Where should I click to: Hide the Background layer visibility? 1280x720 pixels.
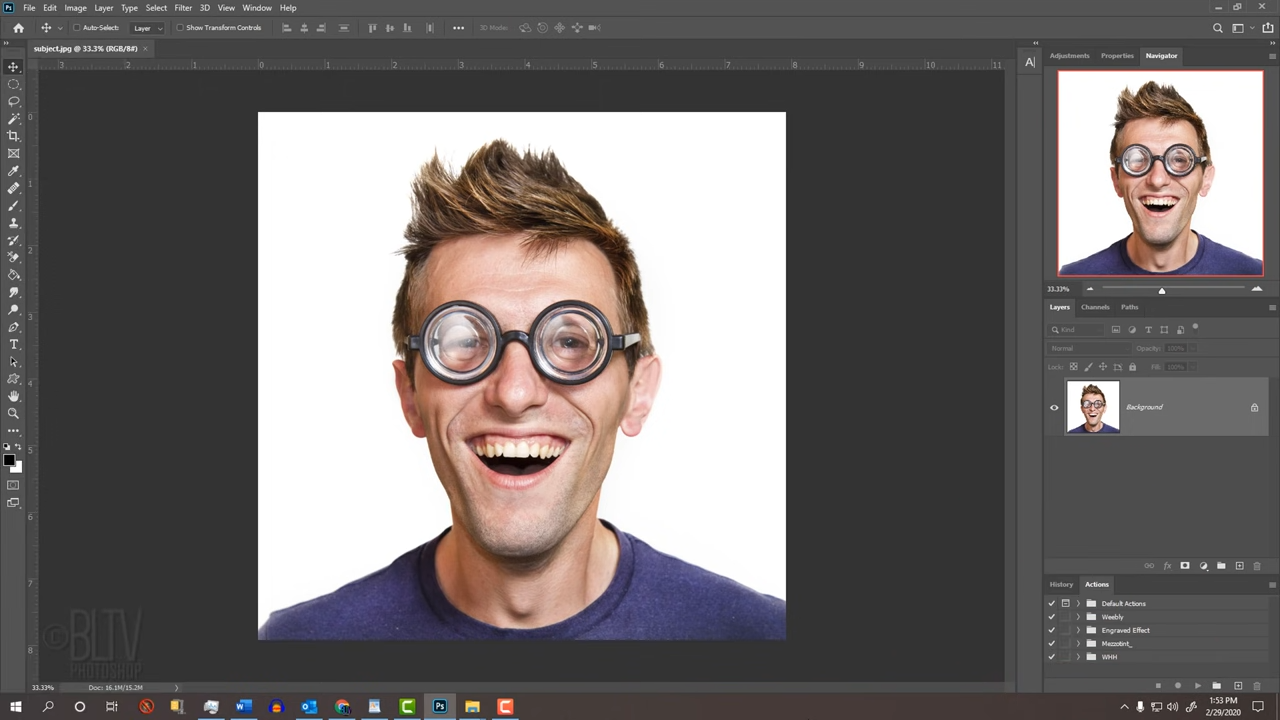click(1053, 407)
